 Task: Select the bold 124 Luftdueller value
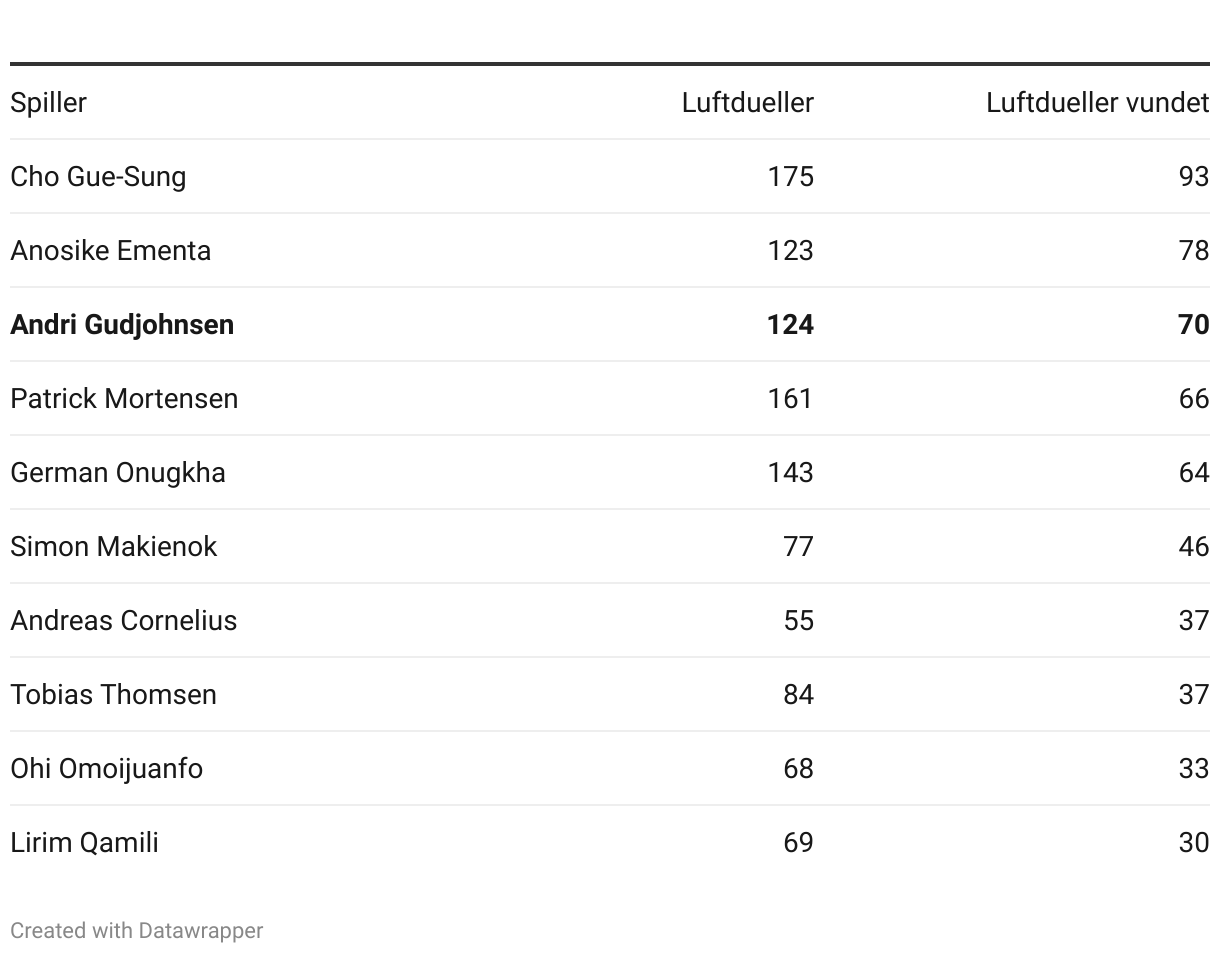[790, 325]
